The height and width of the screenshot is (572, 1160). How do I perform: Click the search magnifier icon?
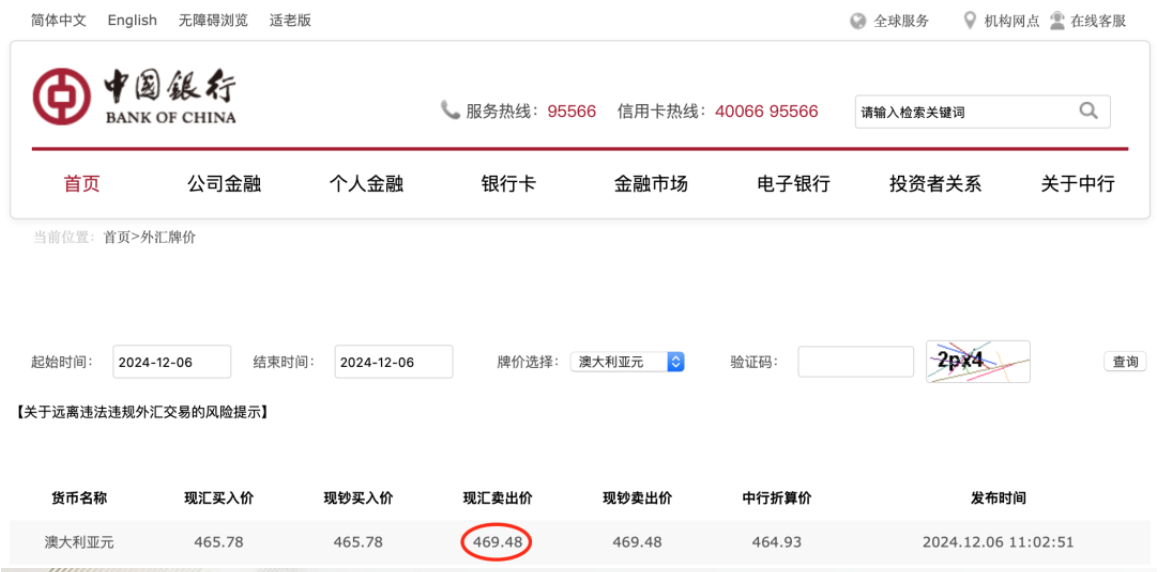pyautogui.click(x=1088, y=111)
